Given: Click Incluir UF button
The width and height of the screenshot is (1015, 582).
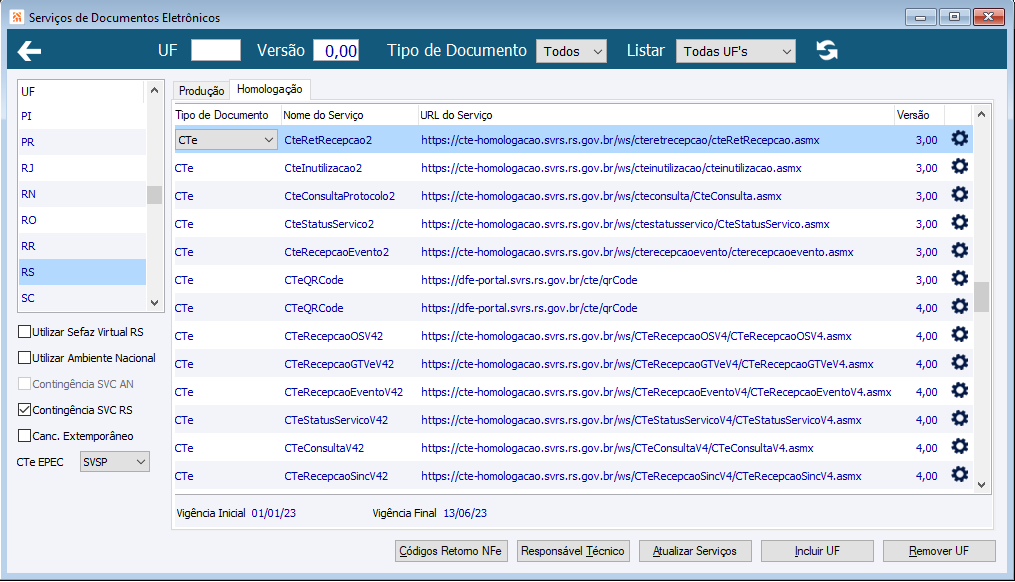Looking at the screenshot, I should [817, 551].
